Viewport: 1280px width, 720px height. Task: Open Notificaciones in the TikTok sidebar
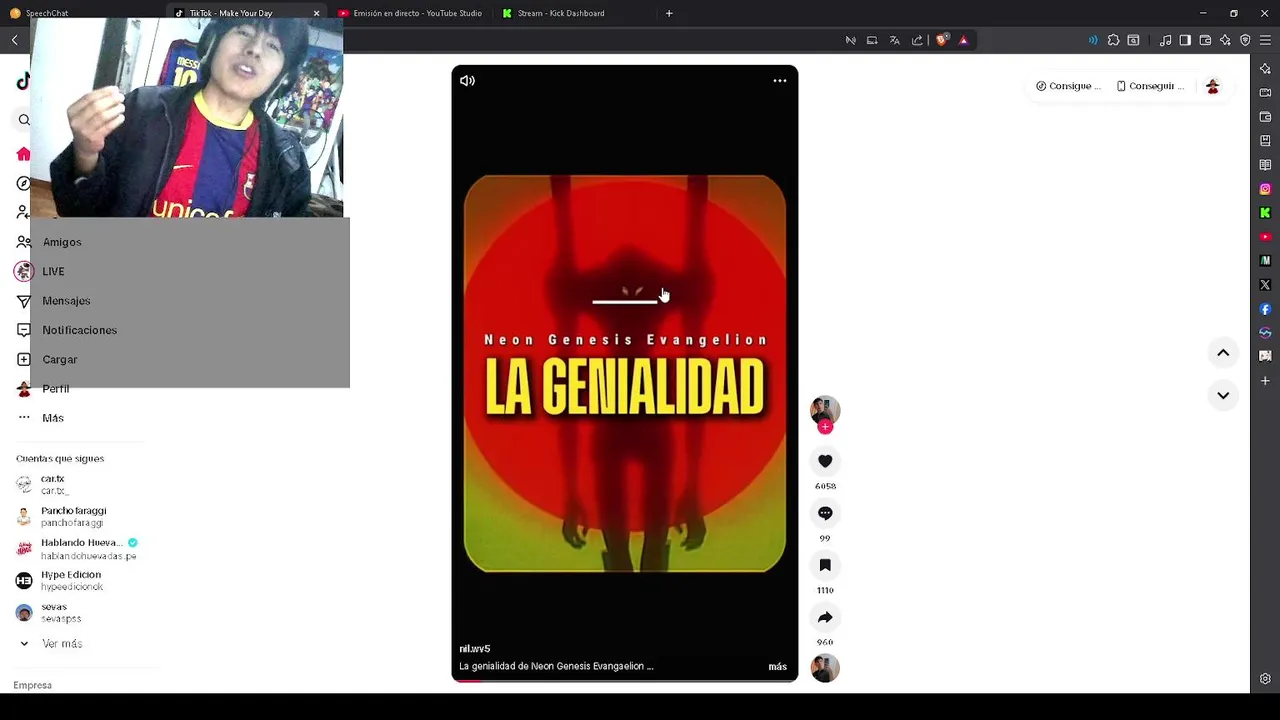pyautogui.click(x=79, y=330)
